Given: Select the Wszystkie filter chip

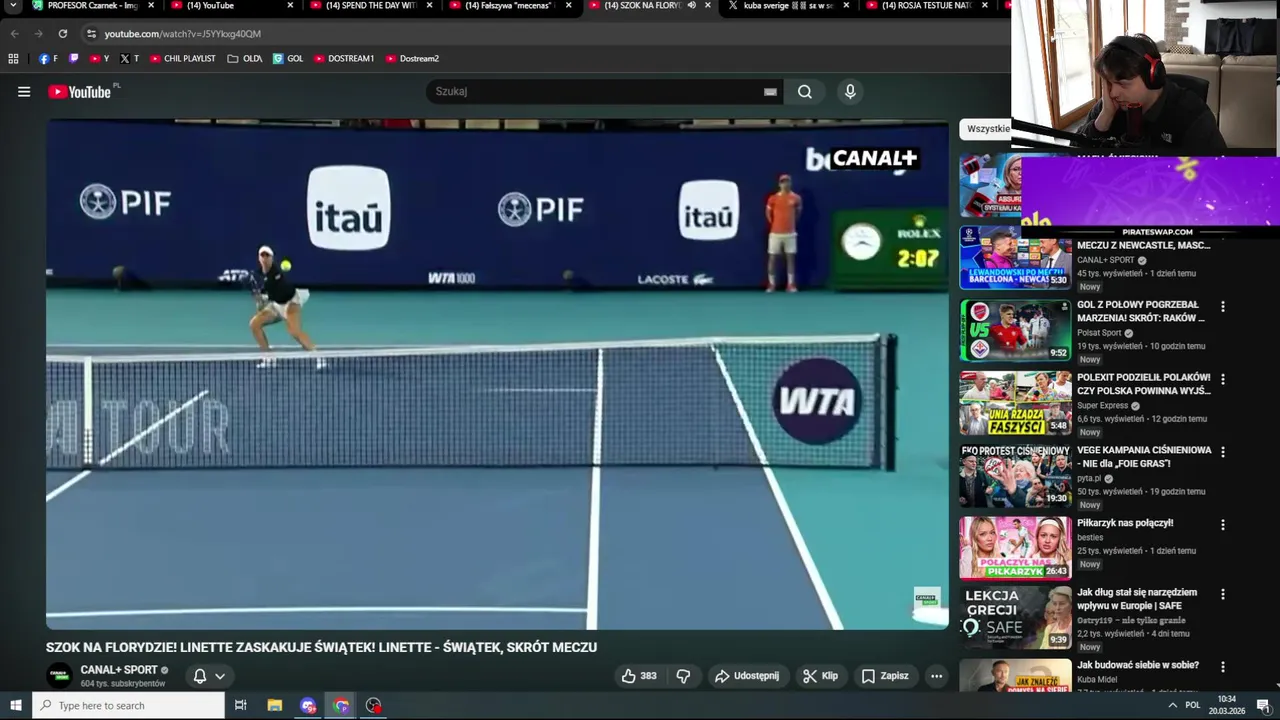Looking at the screenshot, I should (x=986, y=129).
